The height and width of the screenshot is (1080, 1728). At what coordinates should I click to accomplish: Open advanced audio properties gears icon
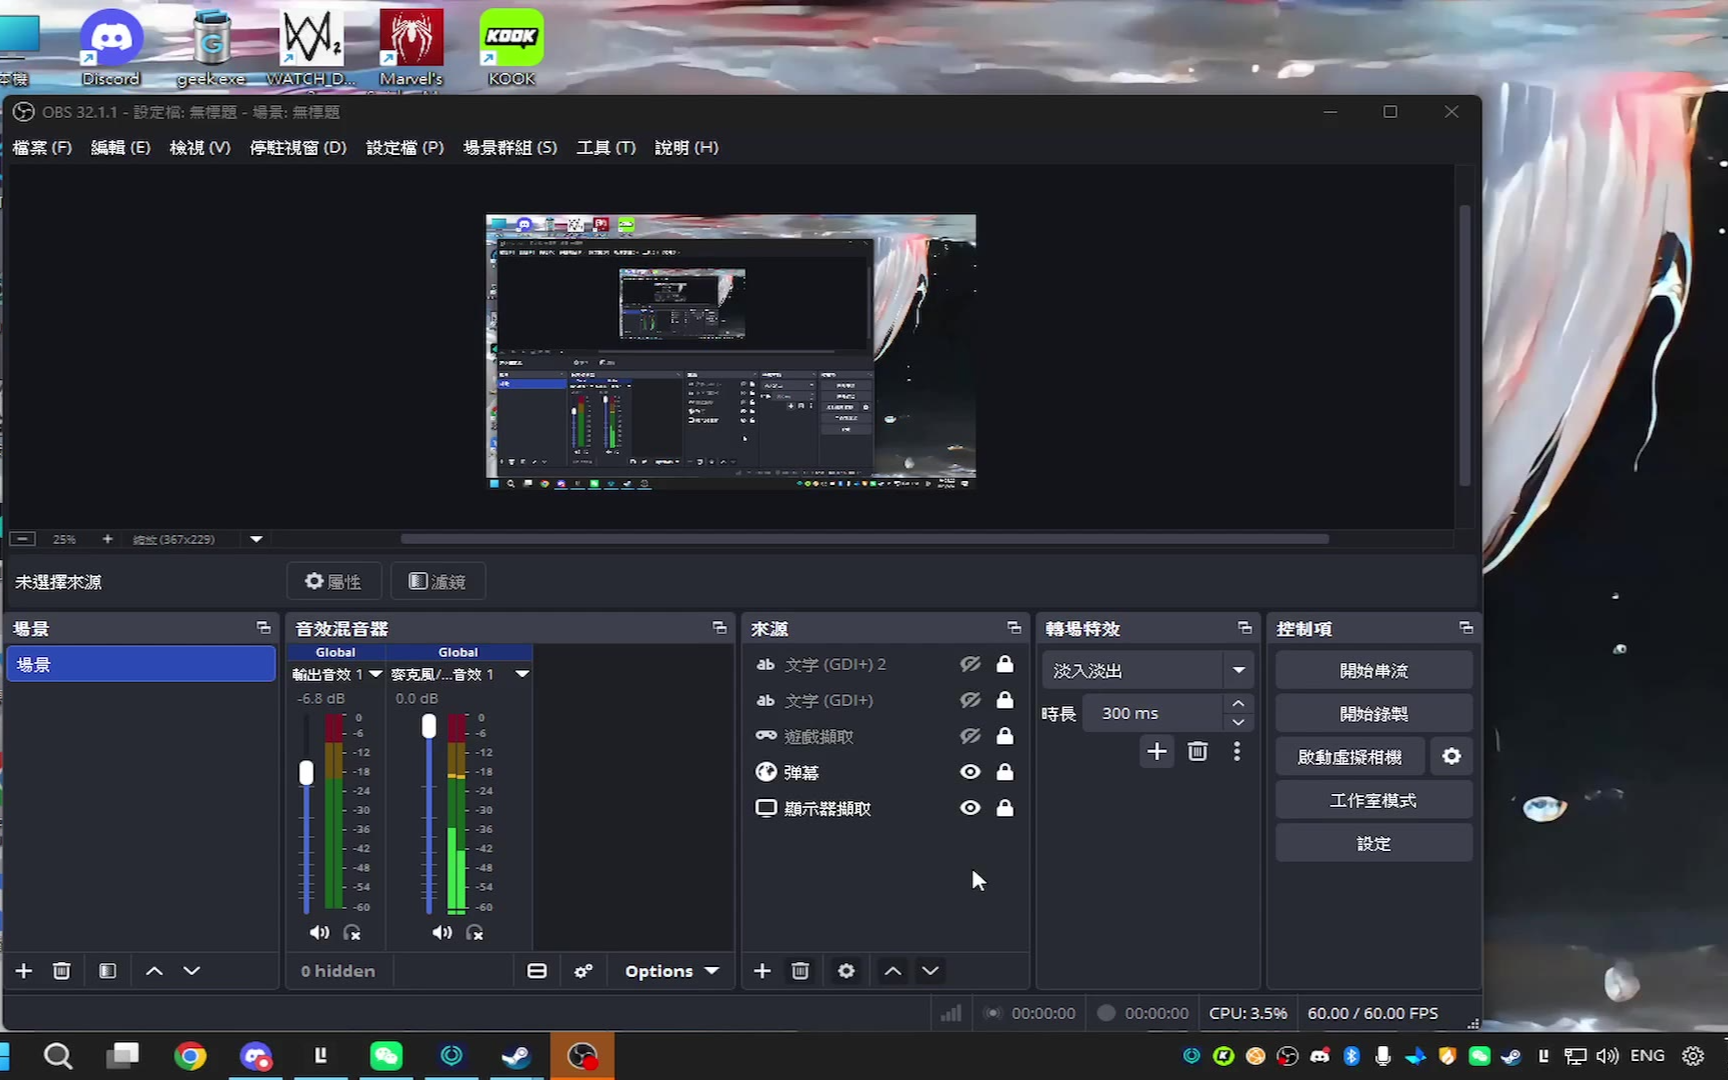583,971
